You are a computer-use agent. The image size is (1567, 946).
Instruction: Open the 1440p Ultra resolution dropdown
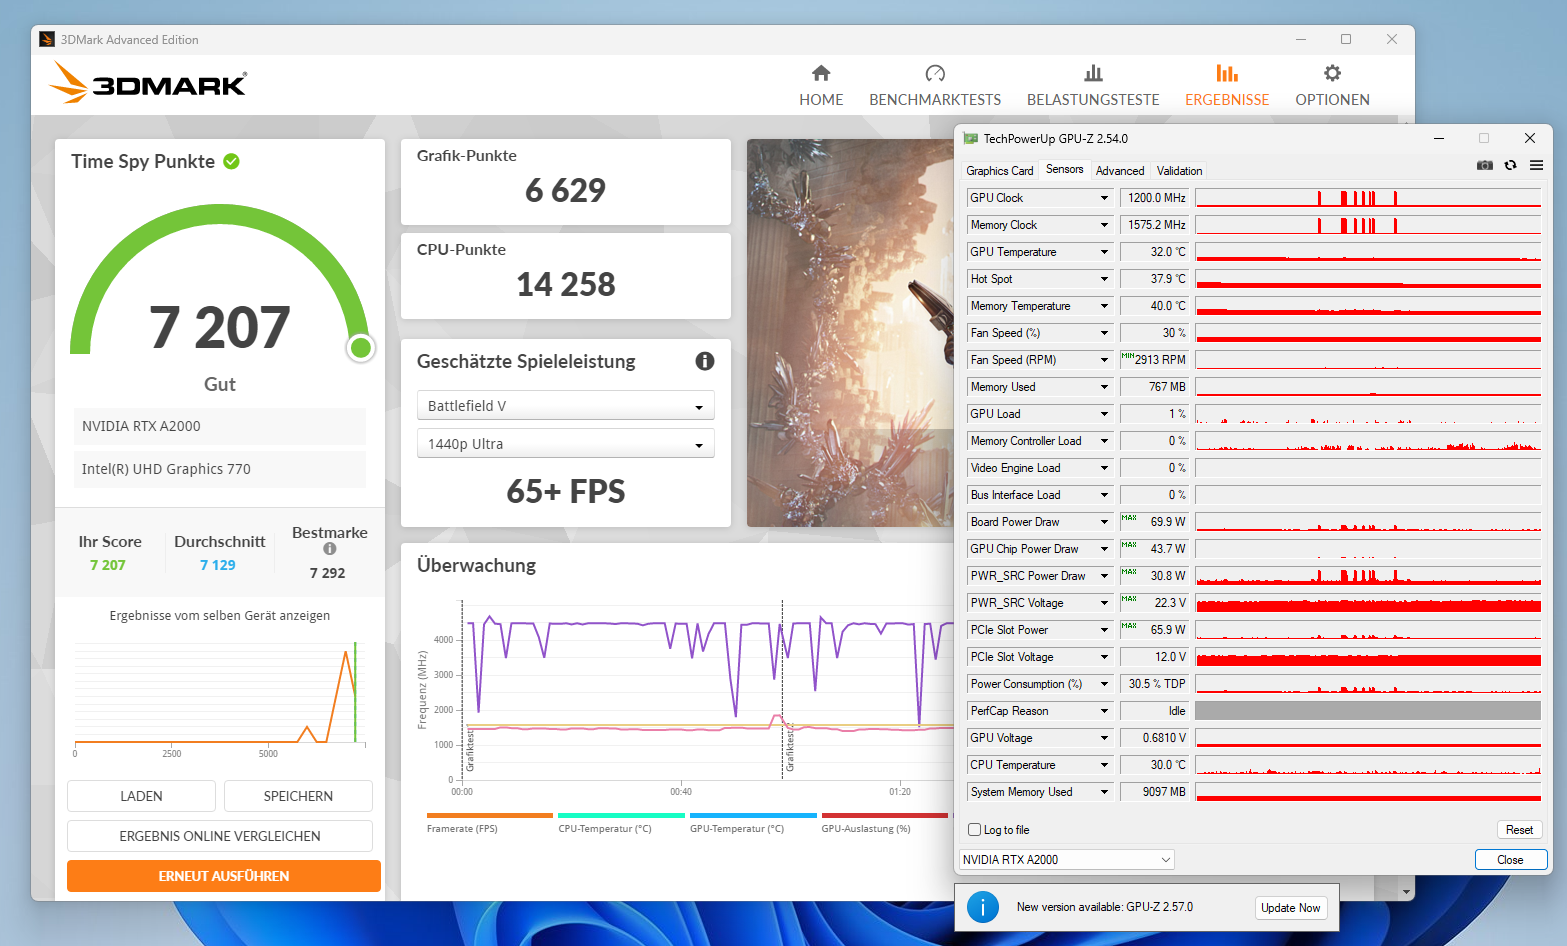565,443
